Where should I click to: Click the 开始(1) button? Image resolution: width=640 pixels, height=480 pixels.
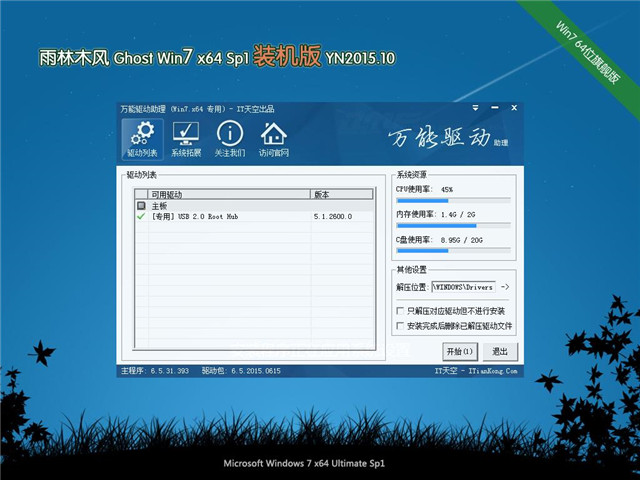click(x=460, y=351)
